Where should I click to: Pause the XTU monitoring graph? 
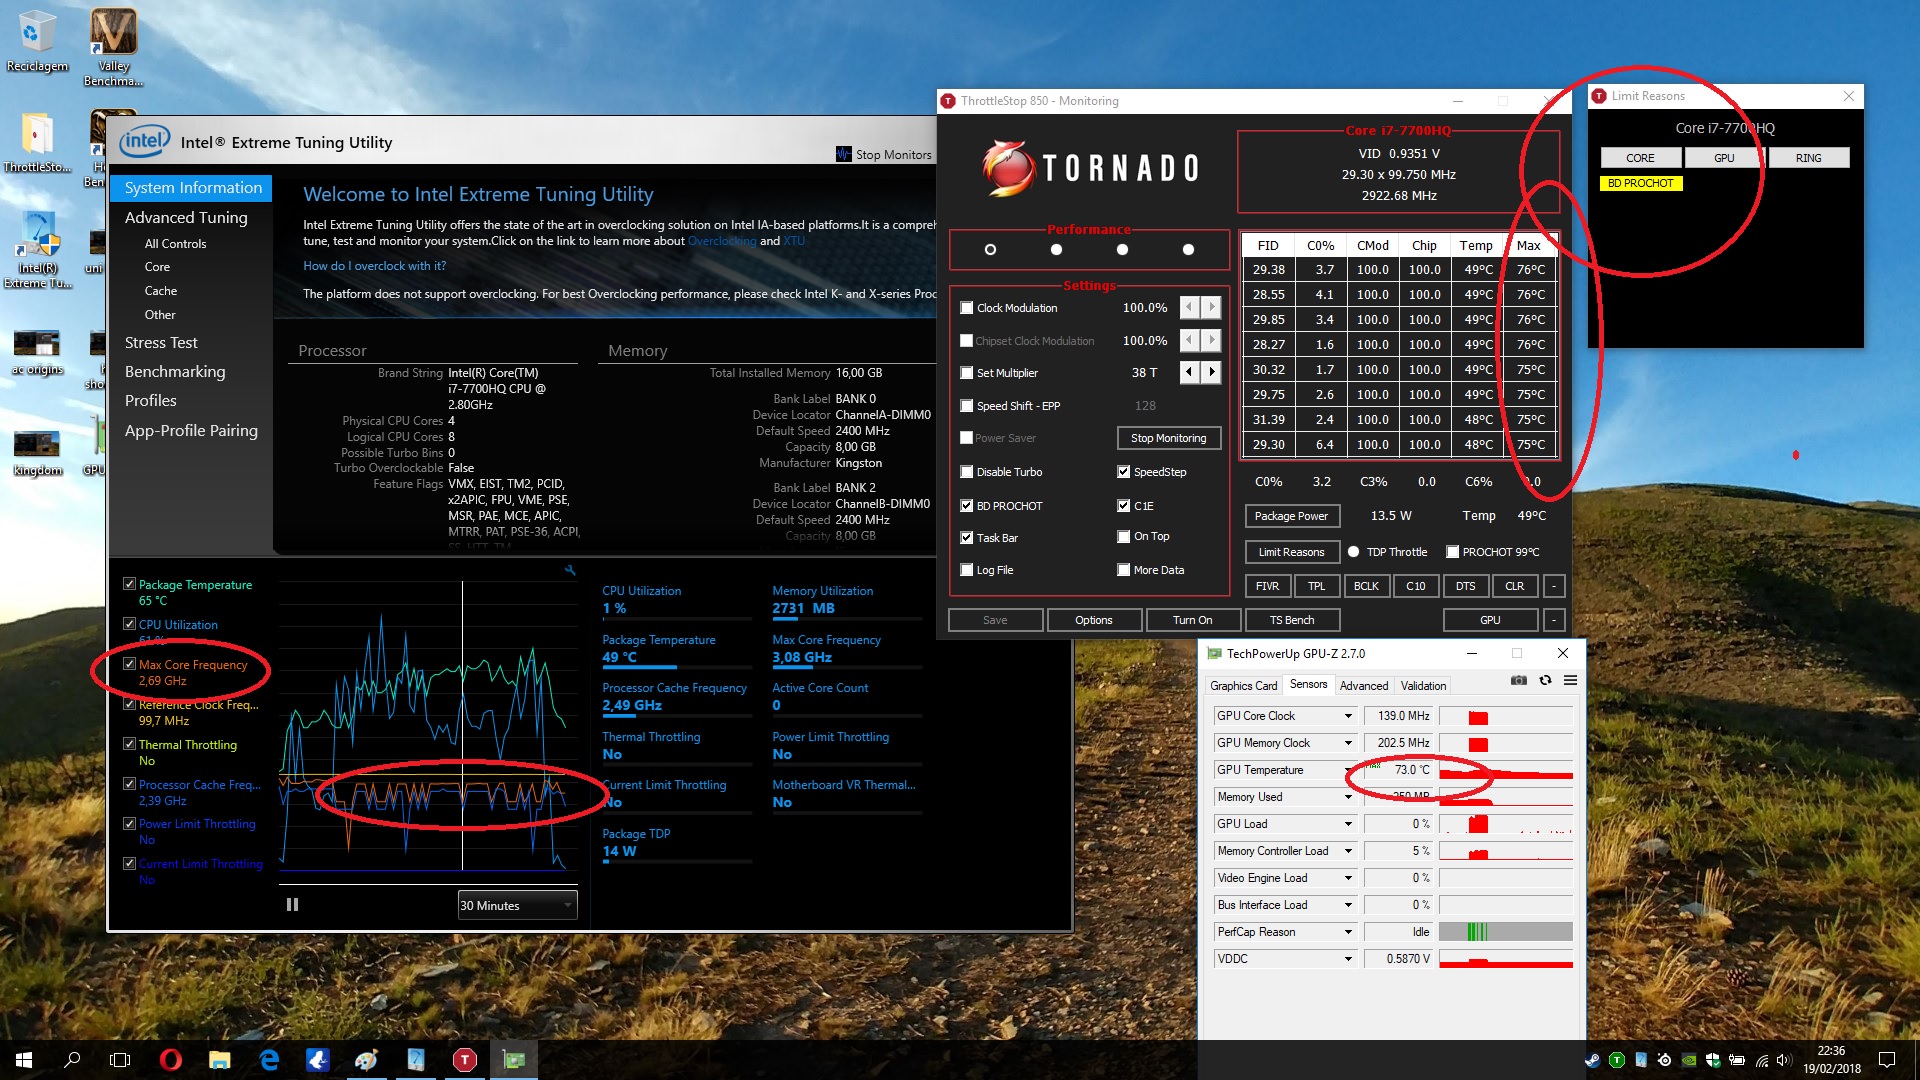pos(292,904)
